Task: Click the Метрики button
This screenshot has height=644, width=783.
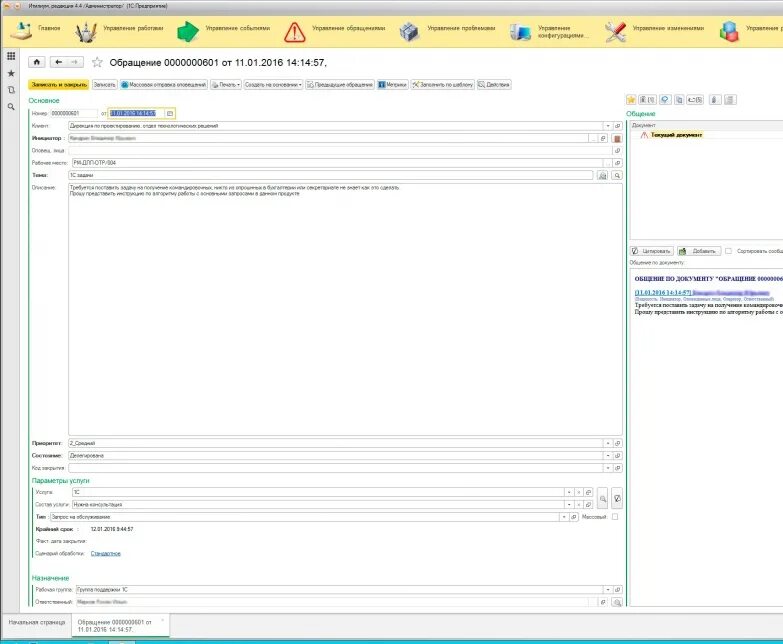Action: tap(392, 85)
